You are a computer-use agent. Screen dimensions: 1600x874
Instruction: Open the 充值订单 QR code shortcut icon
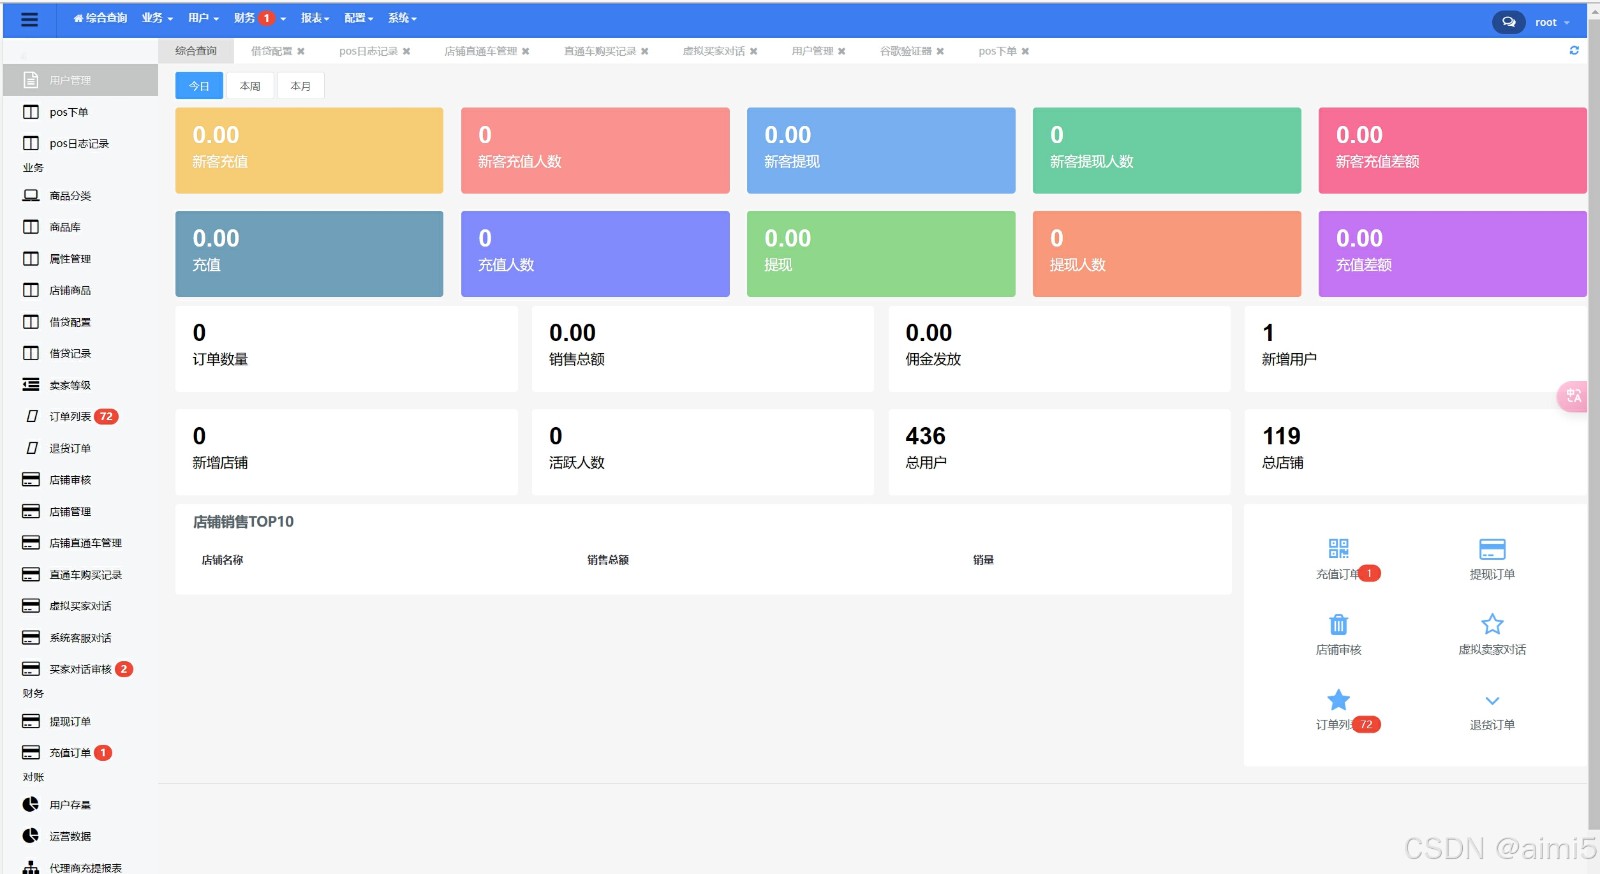[x=1338, y=548]
